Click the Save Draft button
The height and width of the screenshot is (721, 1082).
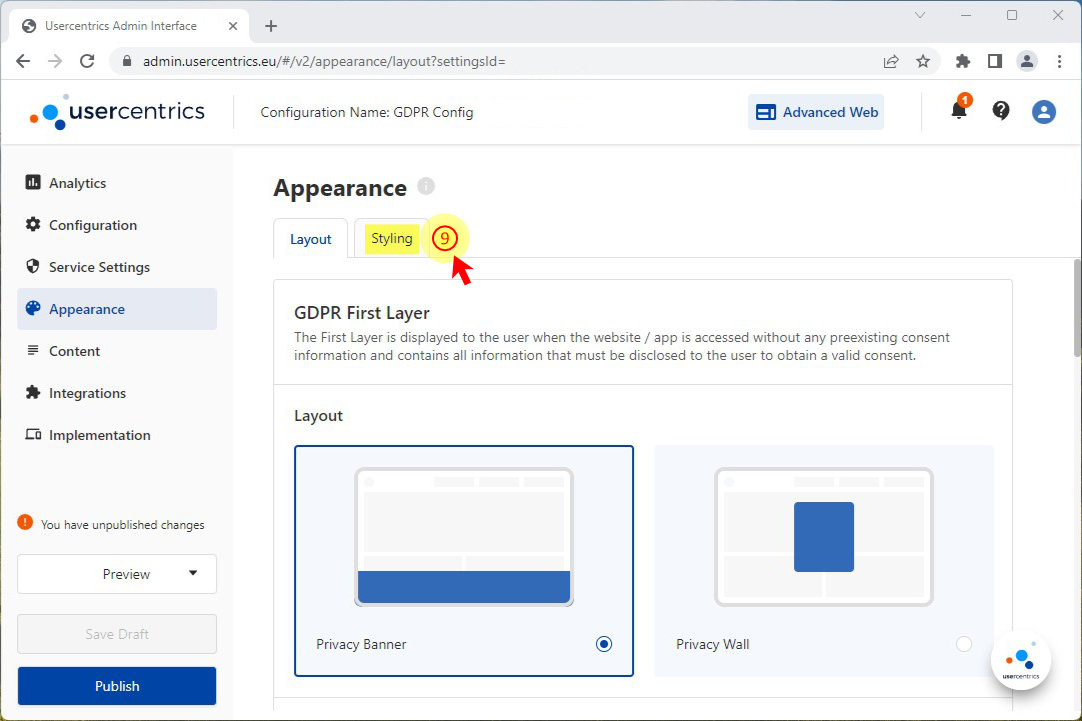(117, 634)
